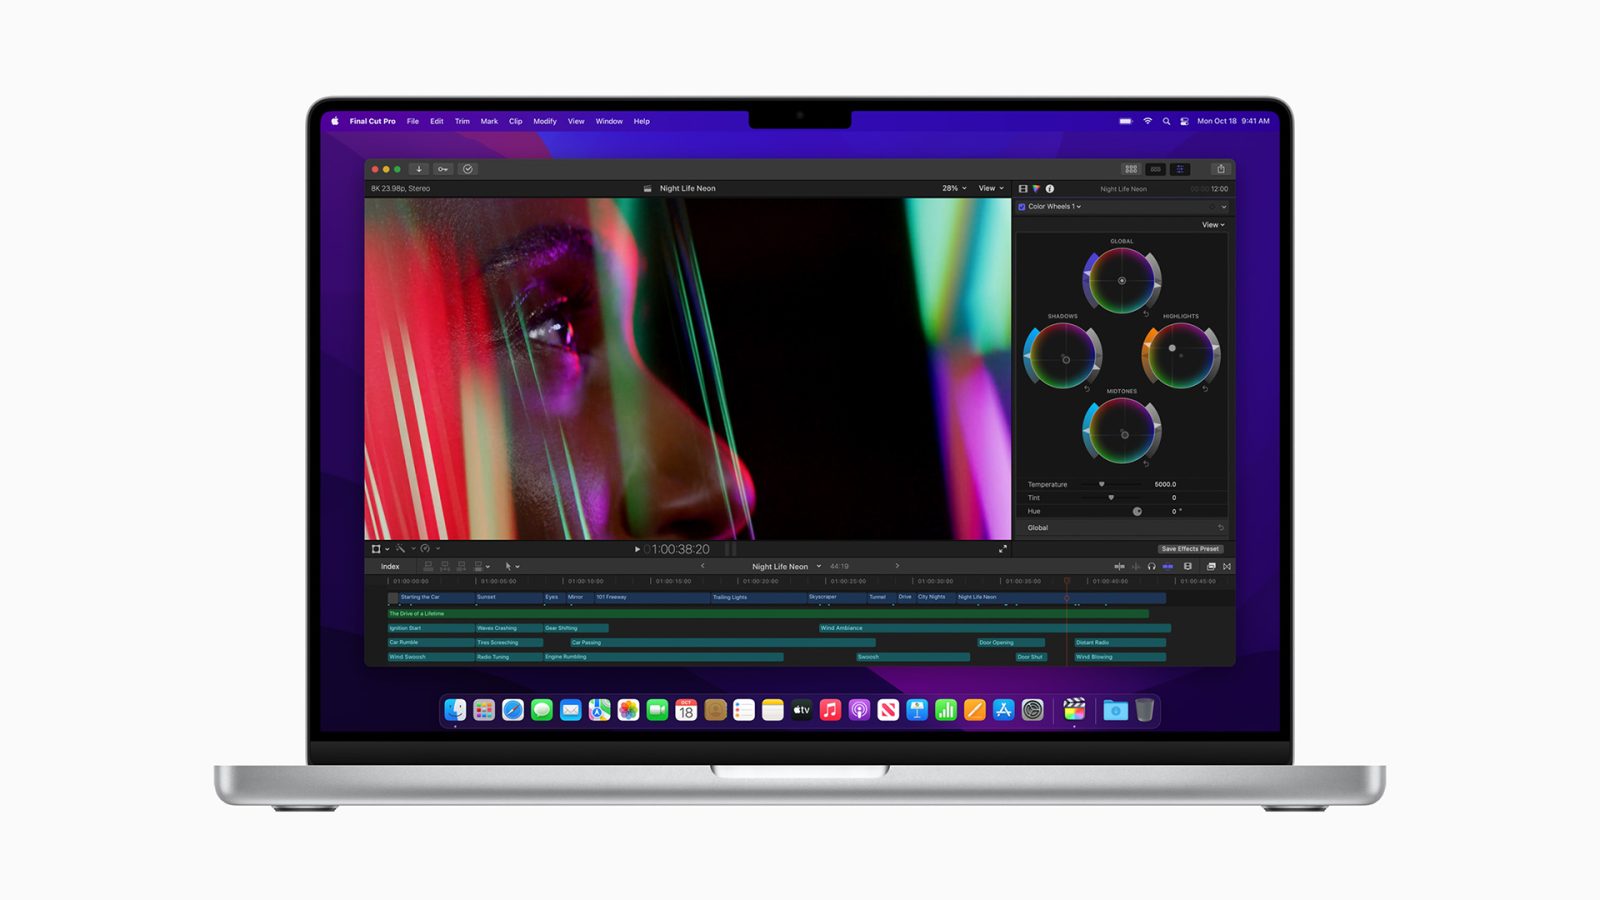
Task: Open the Color Wheels 1 correction dropdown
Action: point(1055,207)
